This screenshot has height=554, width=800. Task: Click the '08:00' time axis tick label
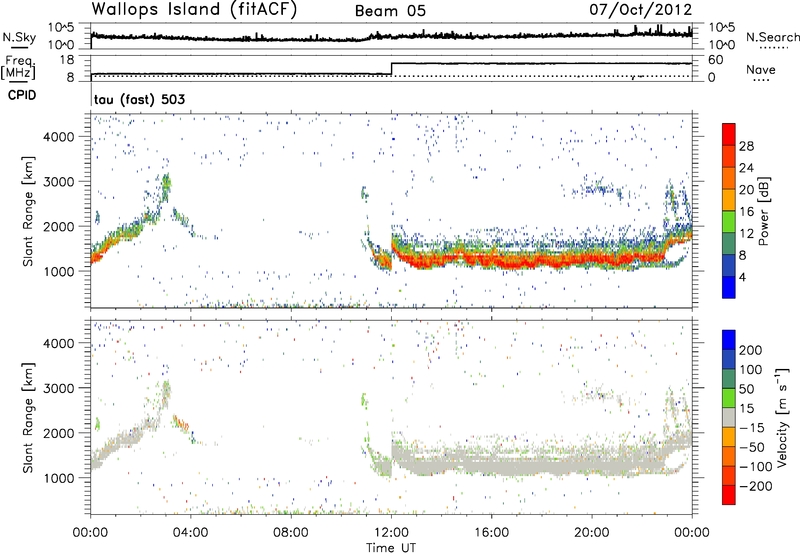click(x=291, y=533)
